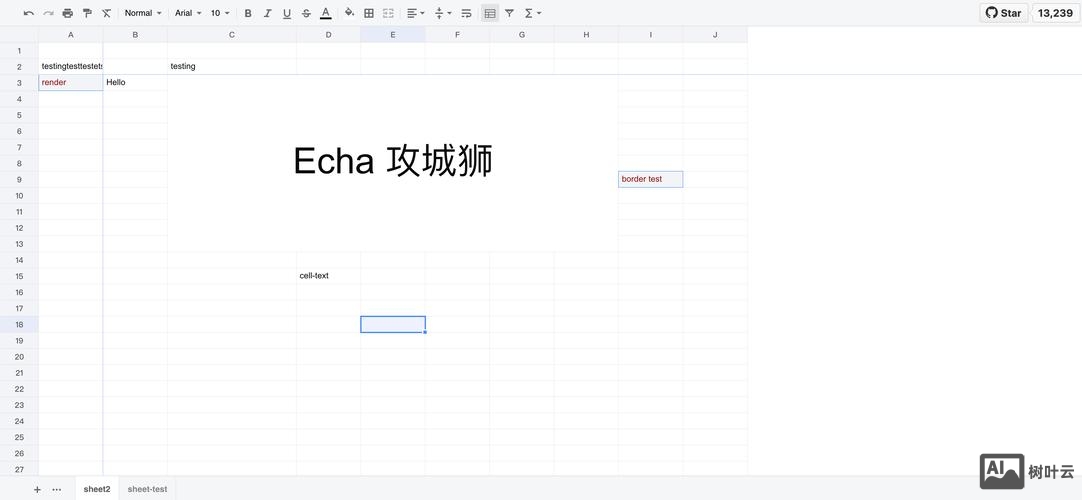The image size is (1082, 500).
Task: Open the borders options icon
Action: click(369, 13)
